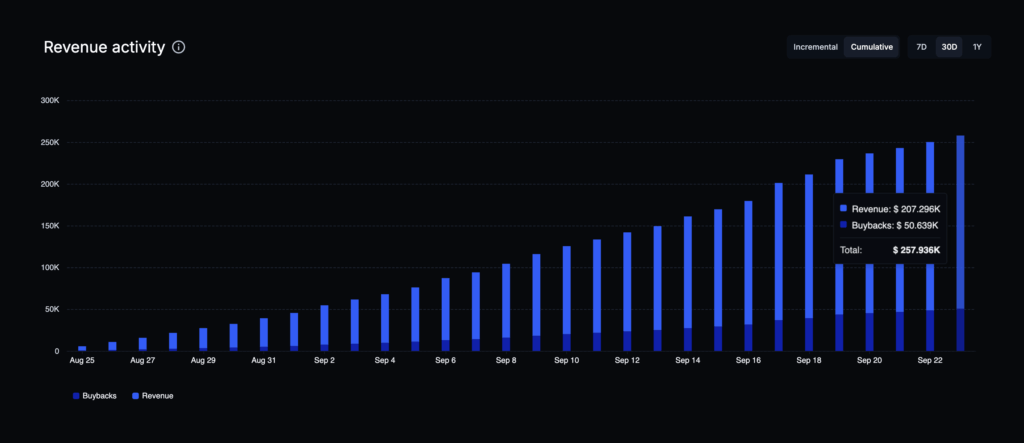Click the Sep 14 bar's light blue section
Screen dimensions: 1024x443
coord(688,270)
